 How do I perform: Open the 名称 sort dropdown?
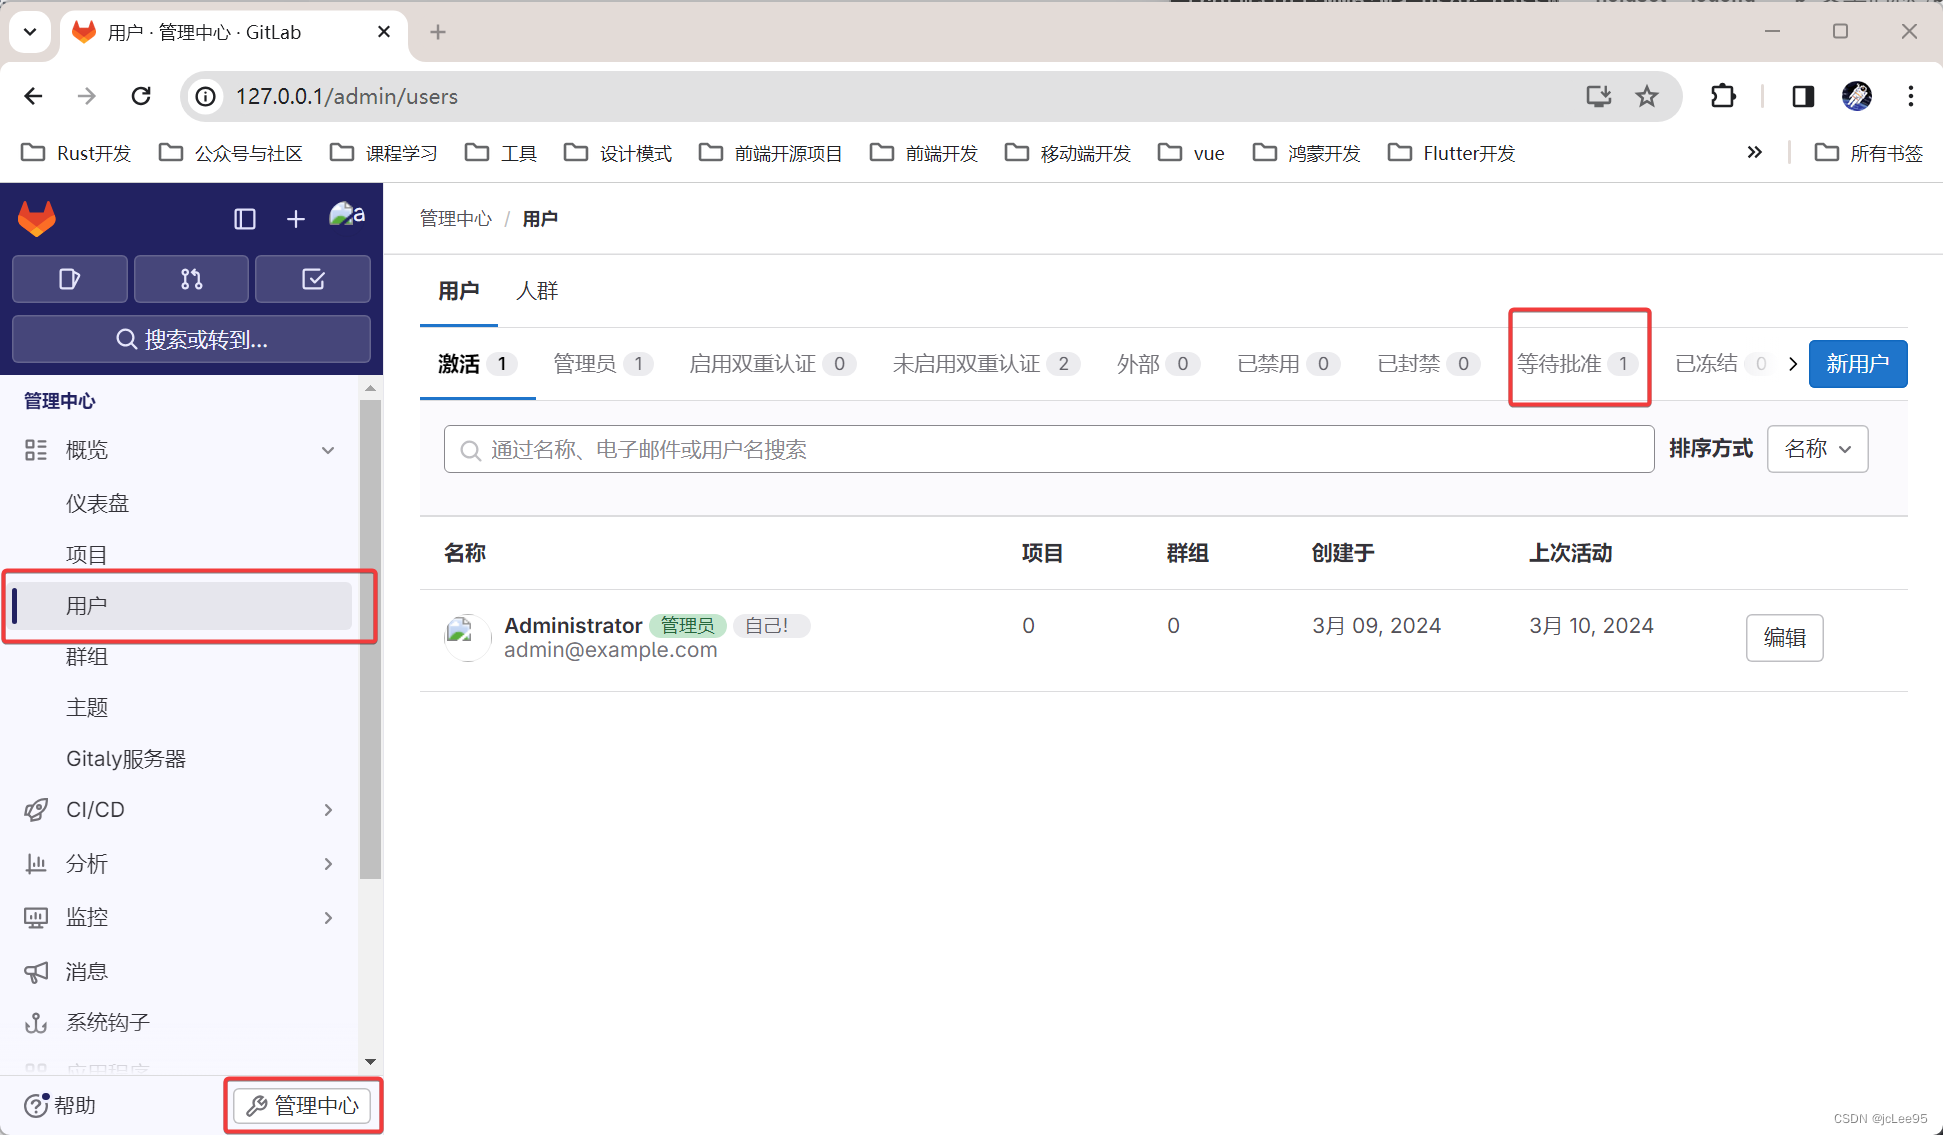(x=1817, y=449)
